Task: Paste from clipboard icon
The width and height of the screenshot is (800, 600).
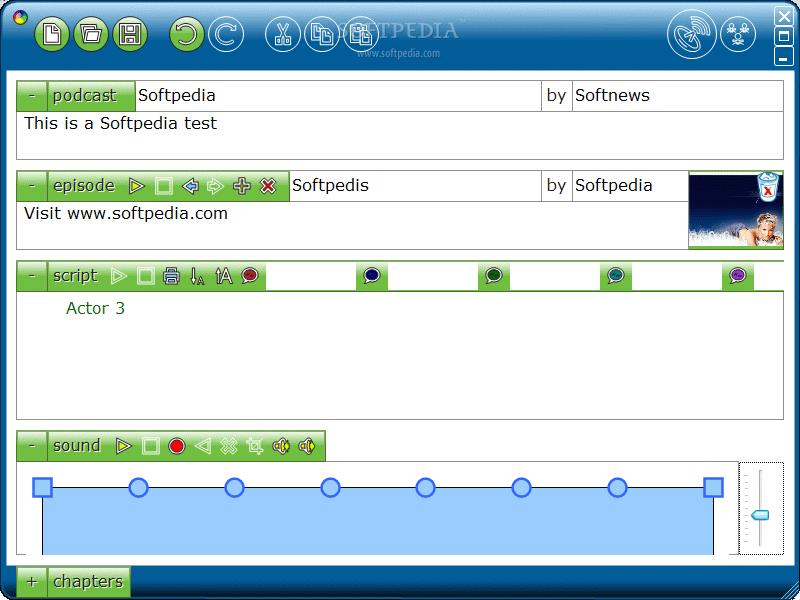Action: (x=361, y=34)
